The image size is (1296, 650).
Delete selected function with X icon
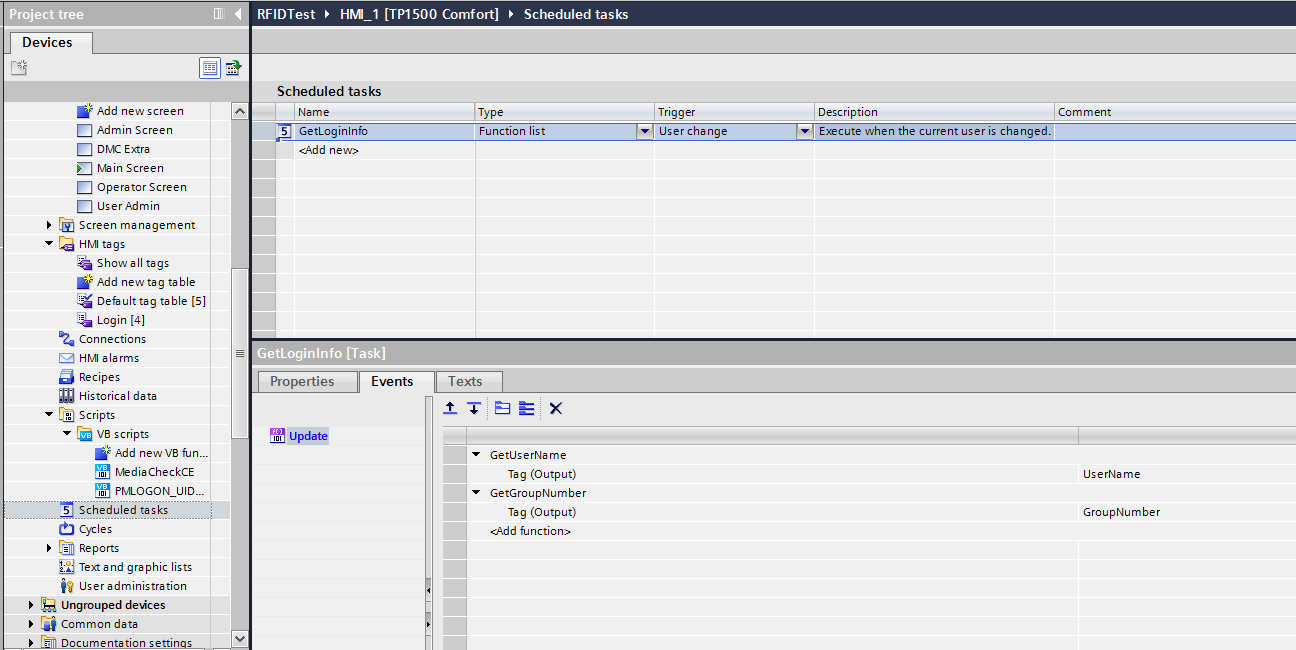(556, 408)
